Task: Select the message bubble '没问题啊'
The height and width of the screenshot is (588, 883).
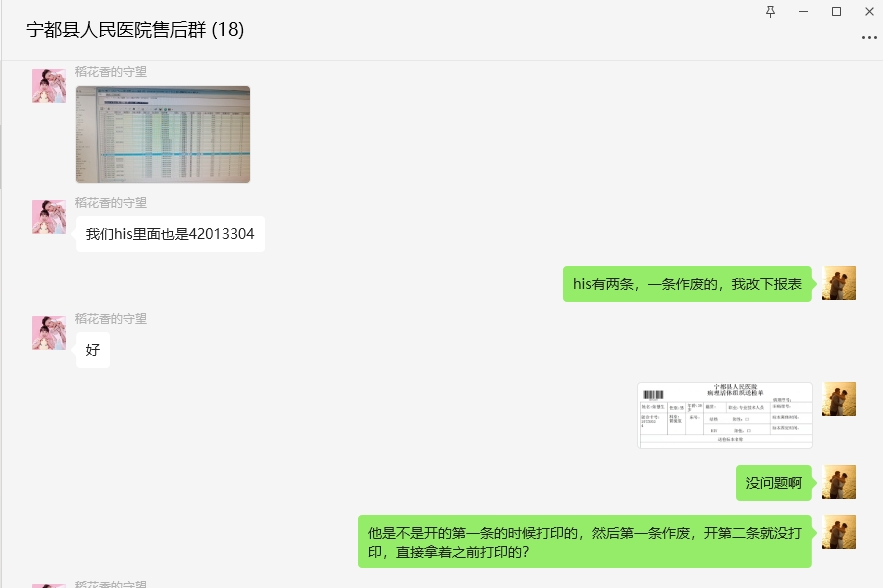Action: click(774, 483)
